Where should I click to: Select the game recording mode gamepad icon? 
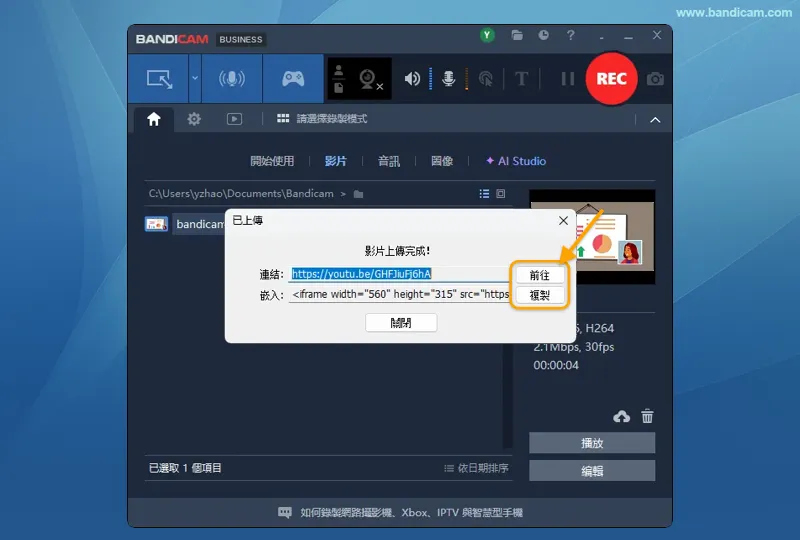(293, 79)
